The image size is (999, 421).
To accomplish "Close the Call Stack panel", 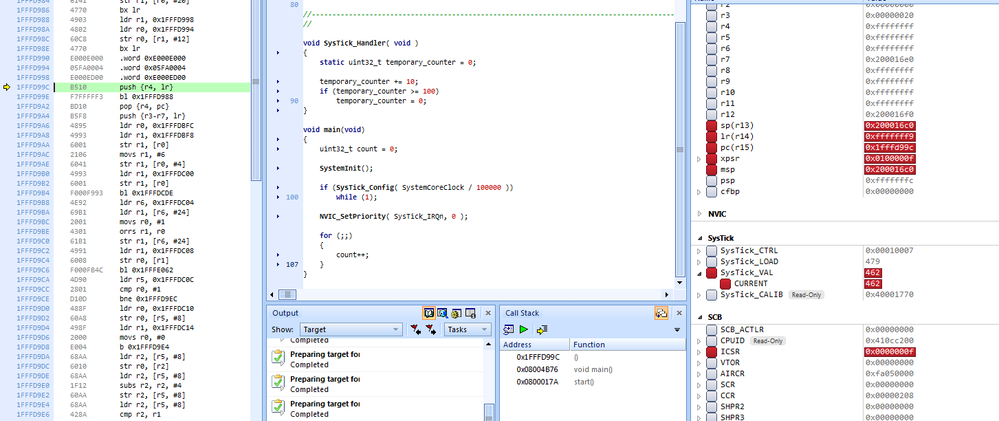I will [679, 313].
